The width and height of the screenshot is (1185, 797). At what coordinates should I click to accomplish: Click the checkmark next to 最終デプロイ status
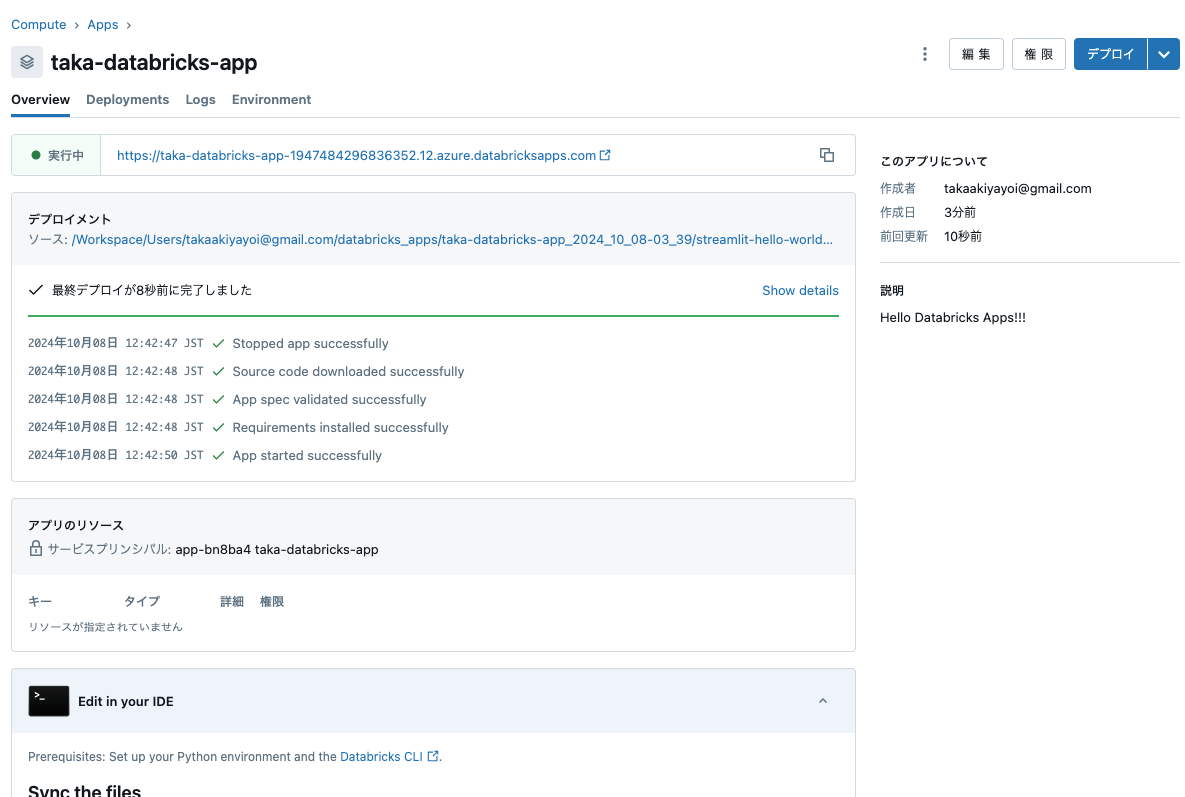(x=36, y=290)
